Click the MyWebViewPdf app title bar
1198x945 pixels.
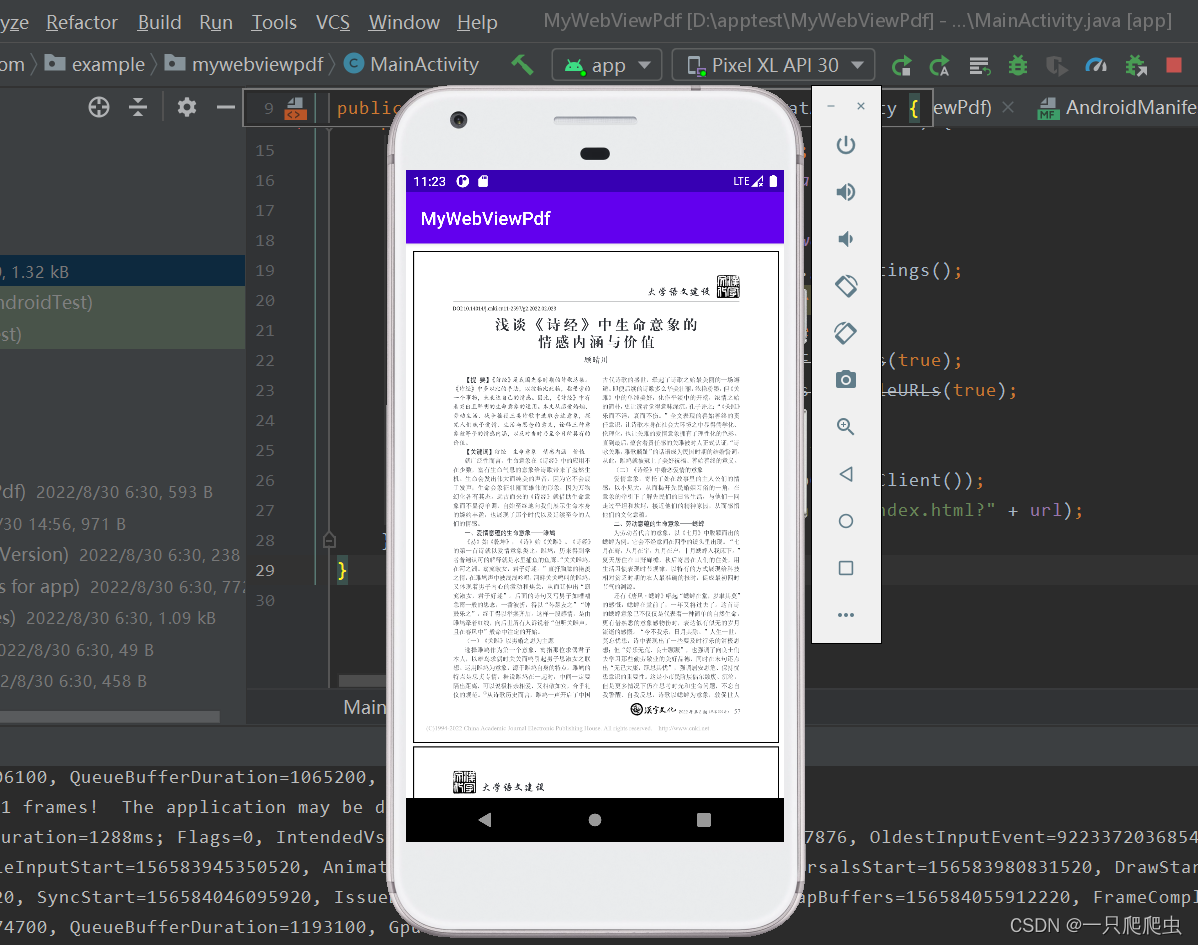(594, 218)
